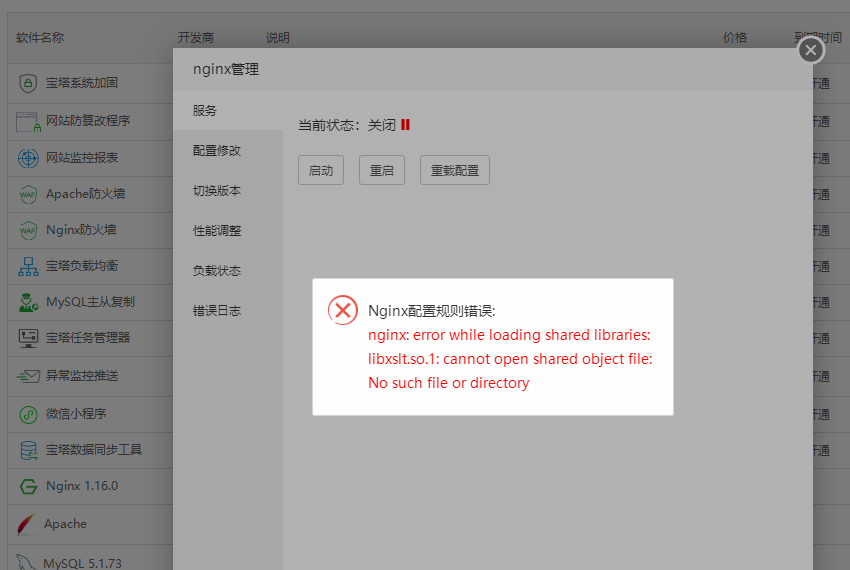Click the red stopped status indicator

point(405,125)
